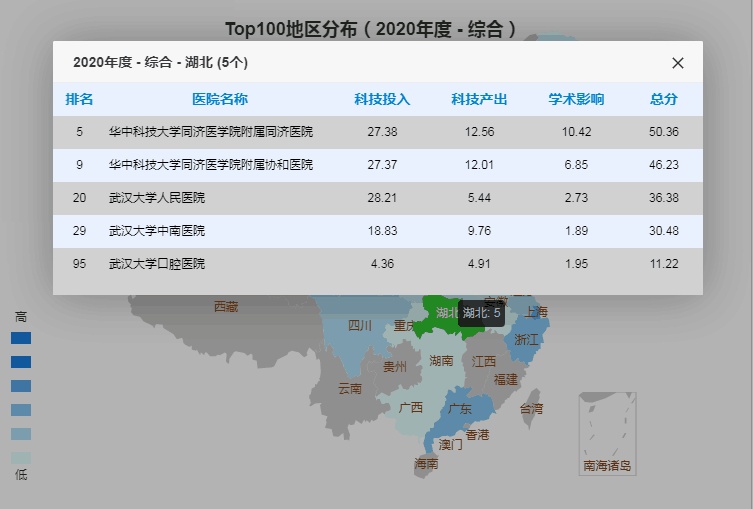
Task: Click the 科技投入 column header
Action: coord(382,99)
